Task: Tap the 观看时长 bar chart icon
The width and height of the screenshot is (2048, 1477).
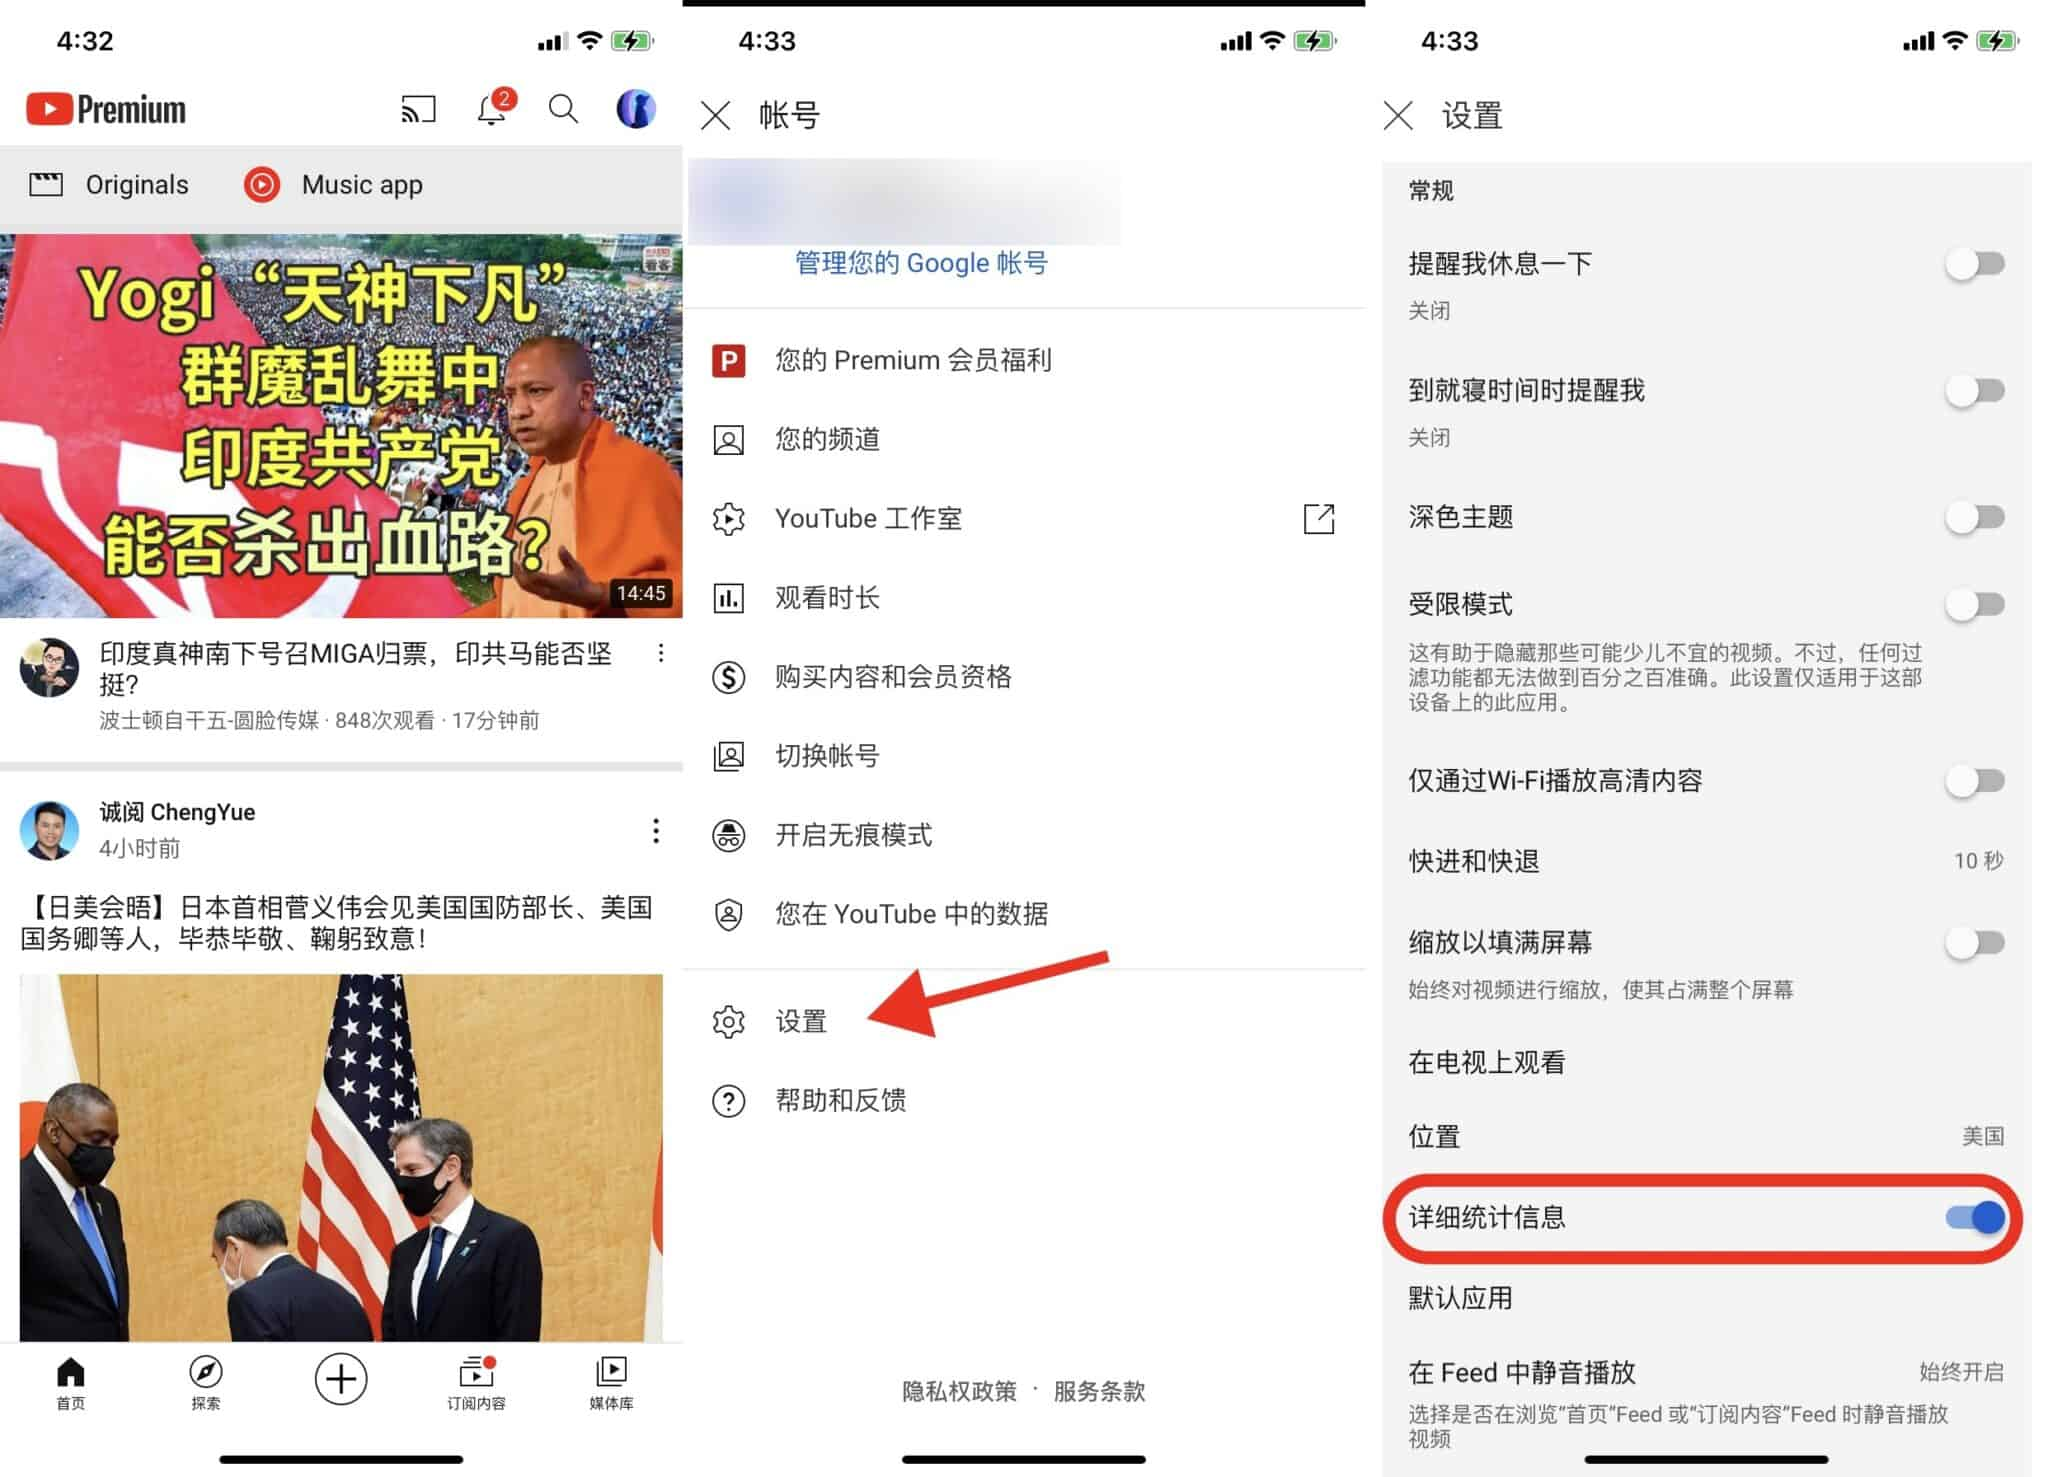Action: click(x=729, y=598)
